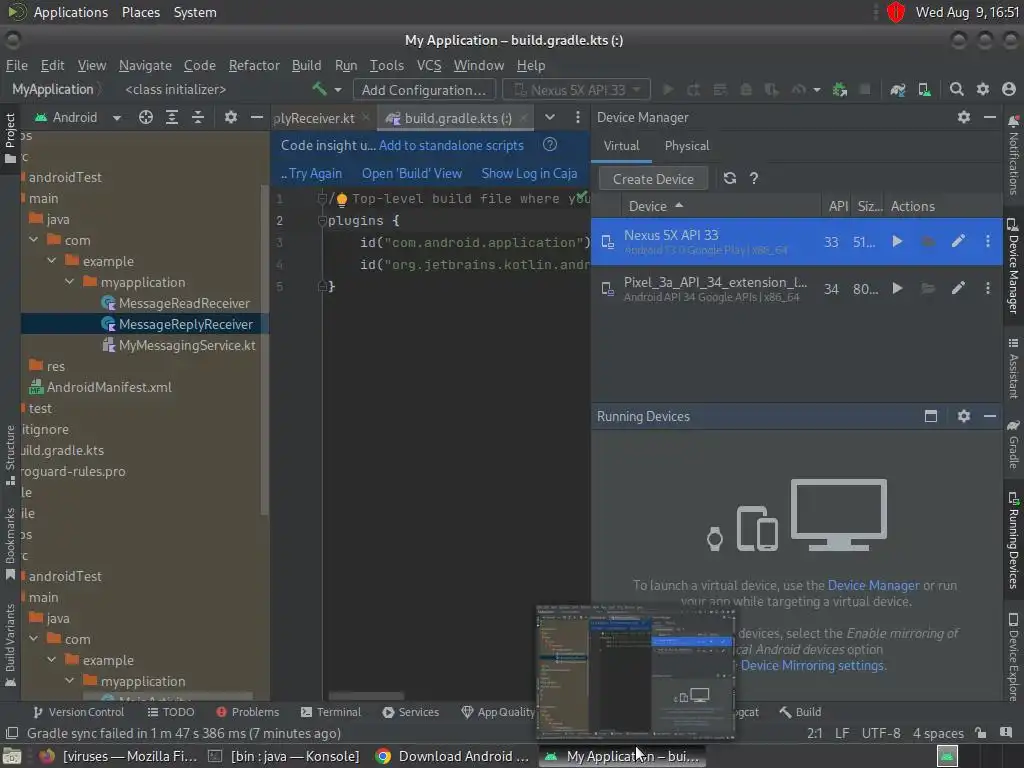Image resolution: width=1024 pixels, height=768 pixels.
Task: Collapse all icon in Project panel
Action: pos(198,118)
